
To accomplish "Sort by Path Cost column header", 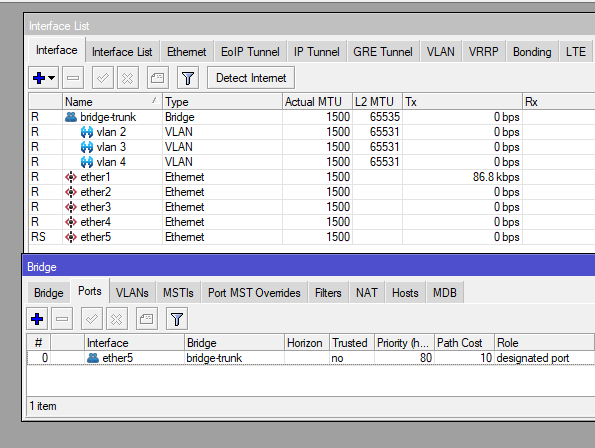I will (464, 343).
